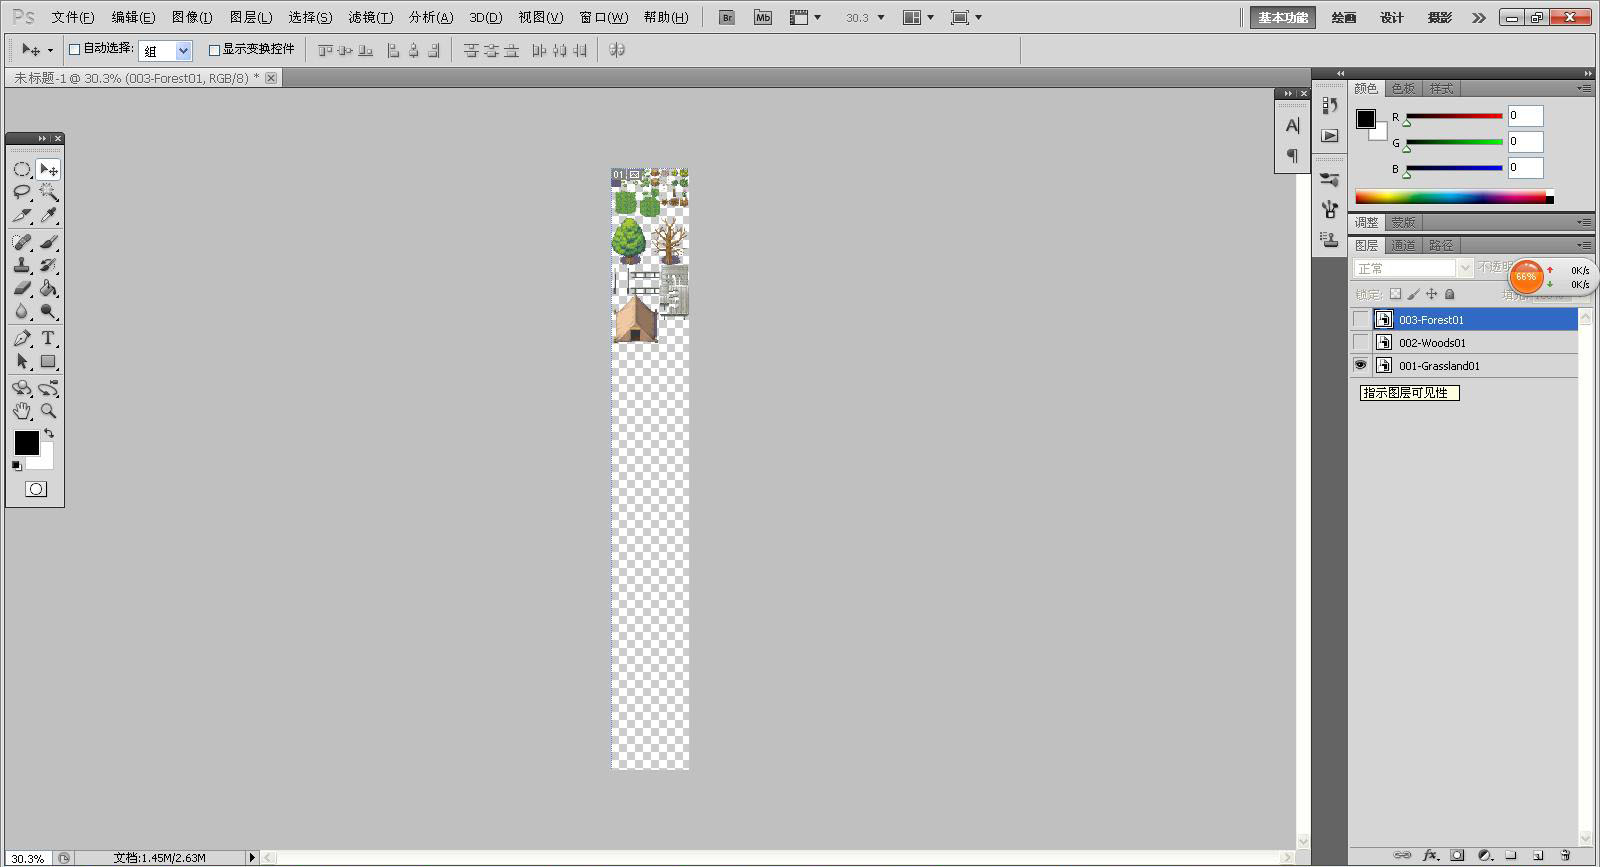Switch to the 通道 tab
Viewport: 1600px width, 867px height.
pos(1403,245)
